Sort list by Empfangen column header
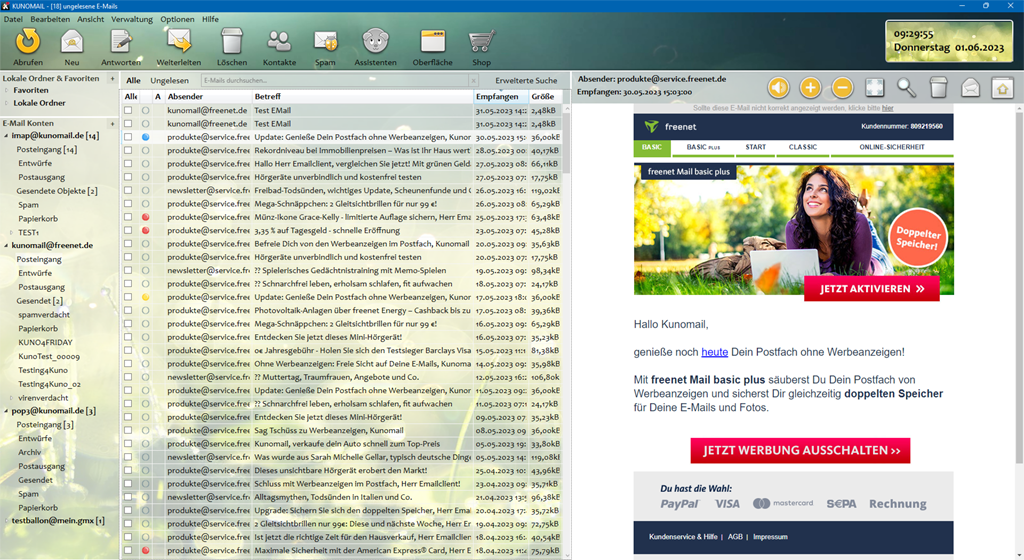 [x=501, y=96]
